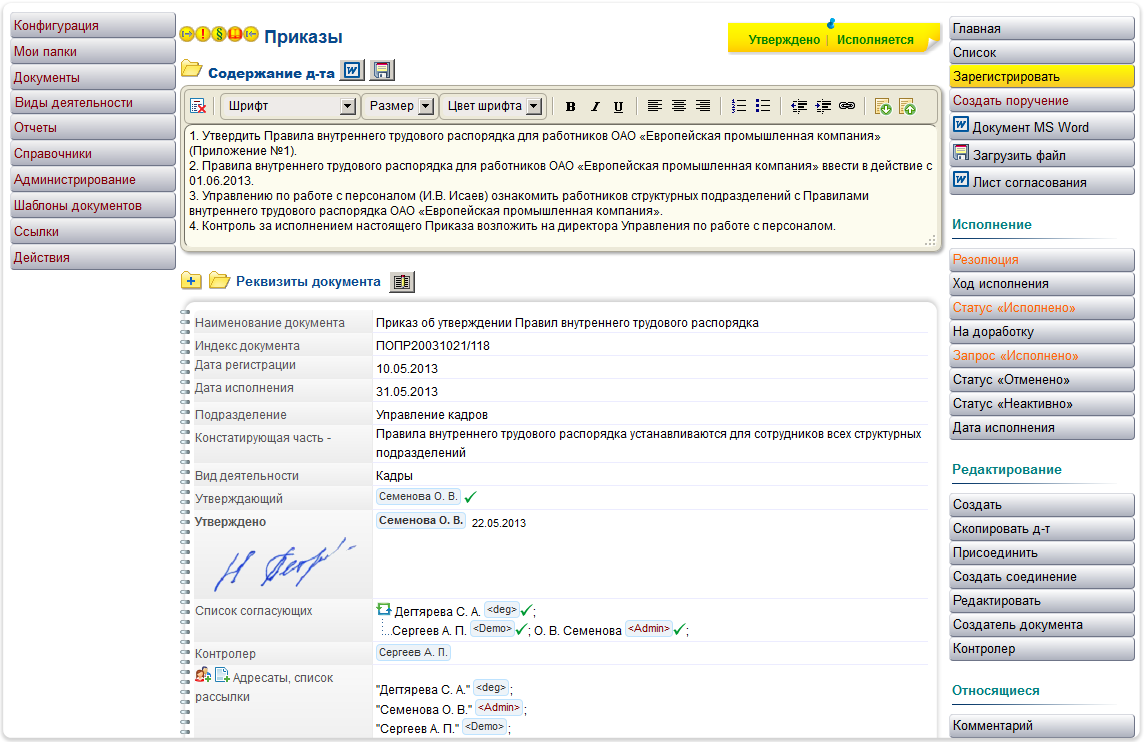Click the delete formatting icon at toolbar start
The width and height of the screenshot is (1144, 742).
(198, 105)
